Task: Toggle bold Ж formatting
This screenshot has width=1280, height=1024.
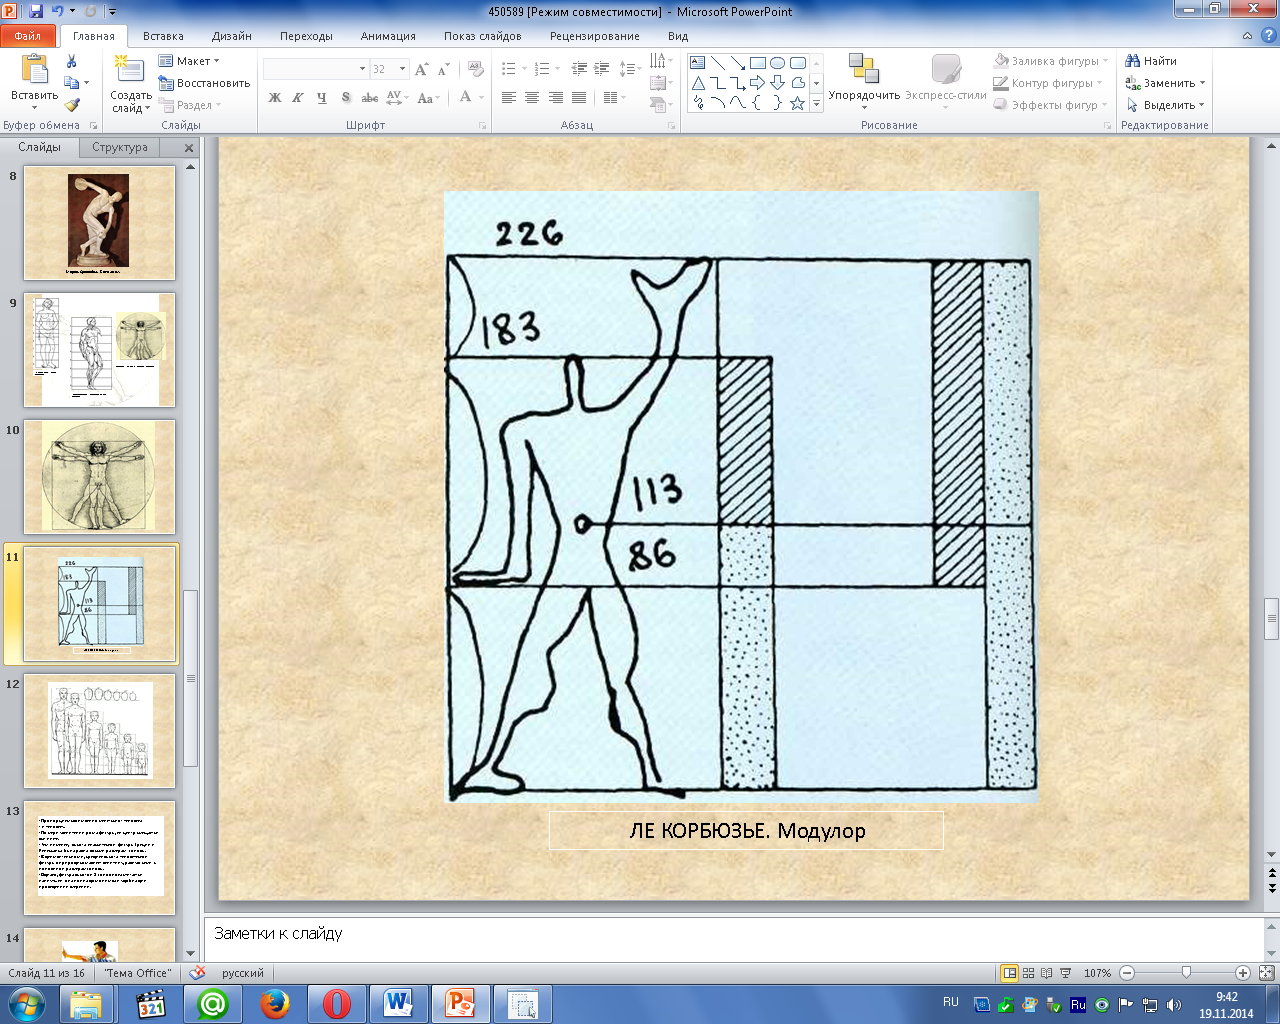Action: click(275, 97)
